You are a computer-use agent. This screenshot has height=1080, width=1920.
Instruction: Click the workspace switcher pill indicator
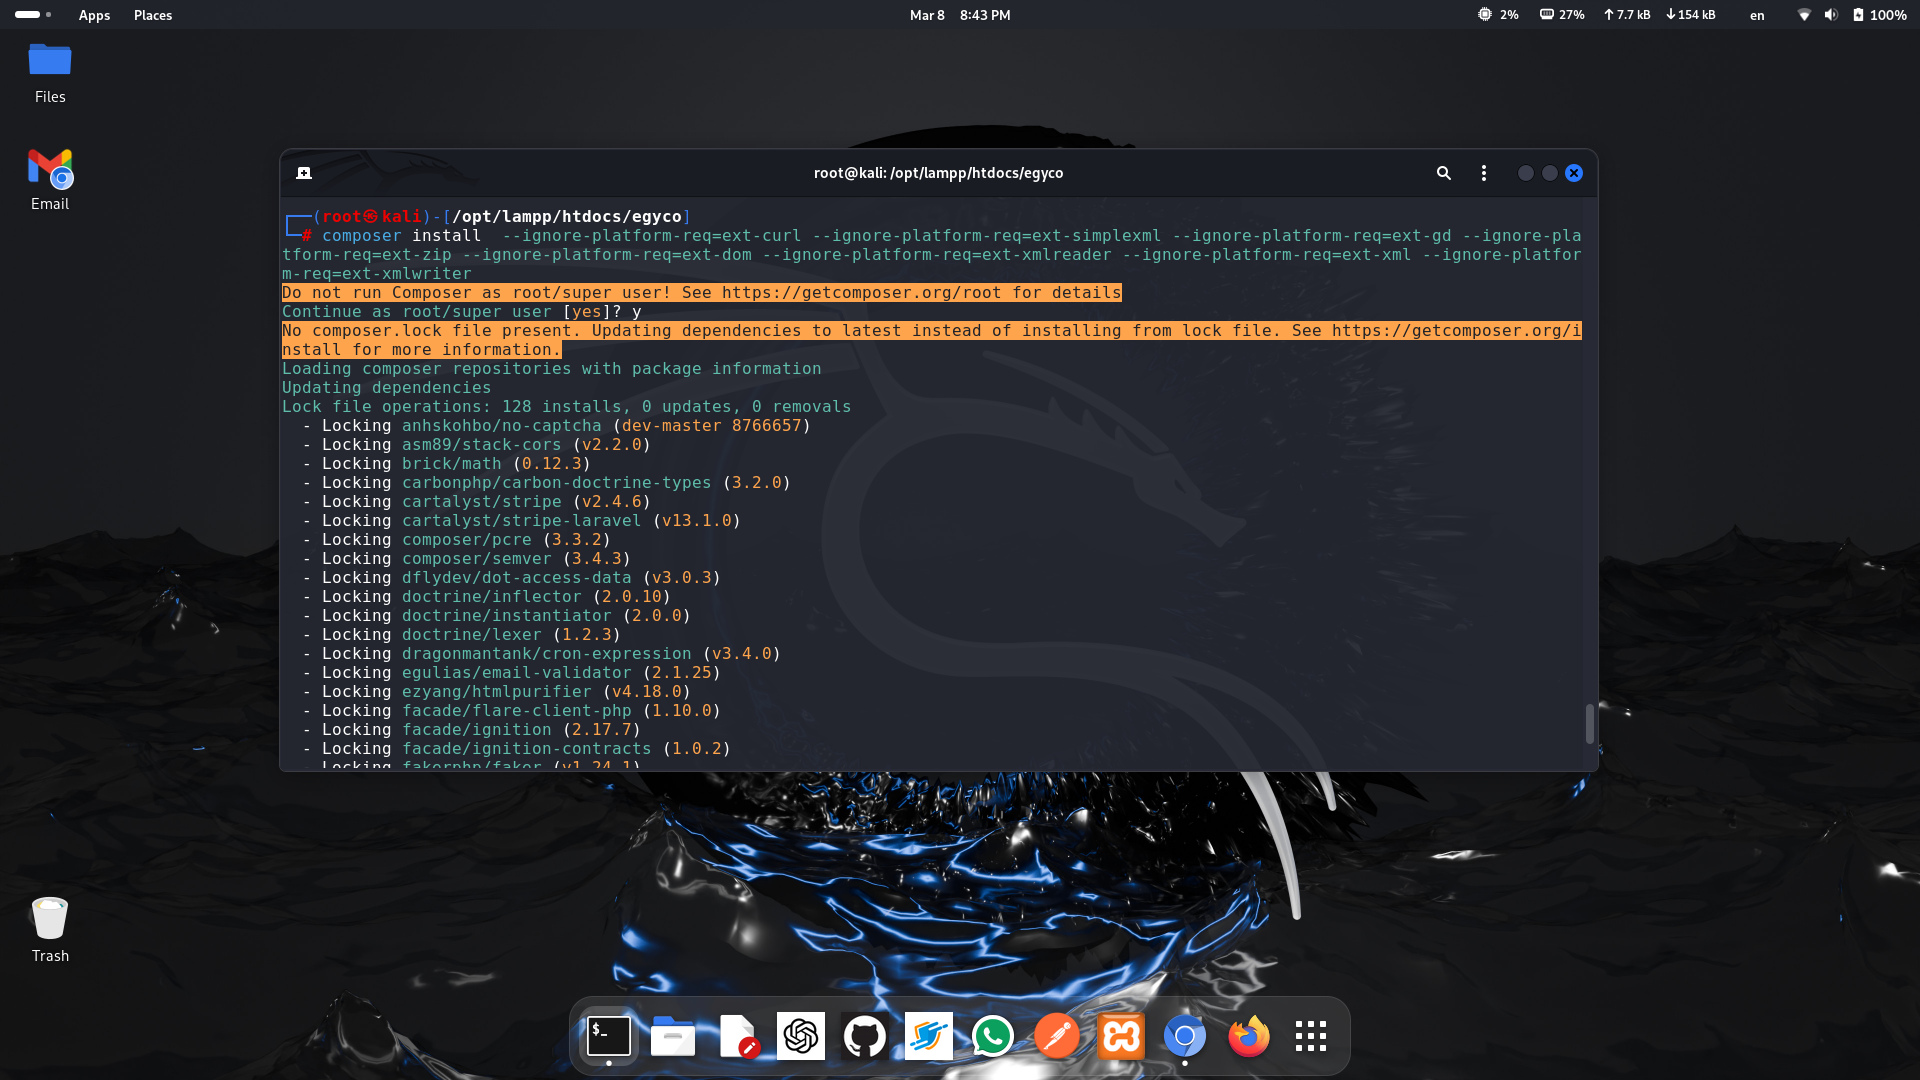(x=28, y=15)
